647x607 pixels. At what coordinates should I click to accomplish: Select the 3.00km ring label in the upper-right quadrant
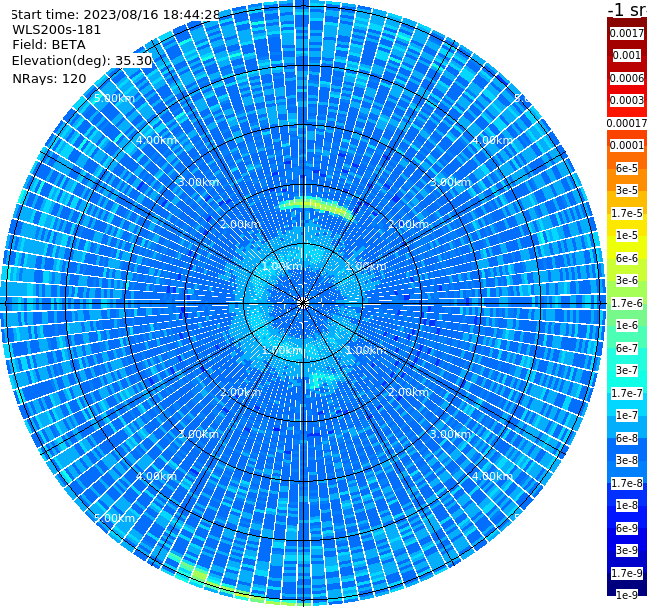(x=450, y=182)
